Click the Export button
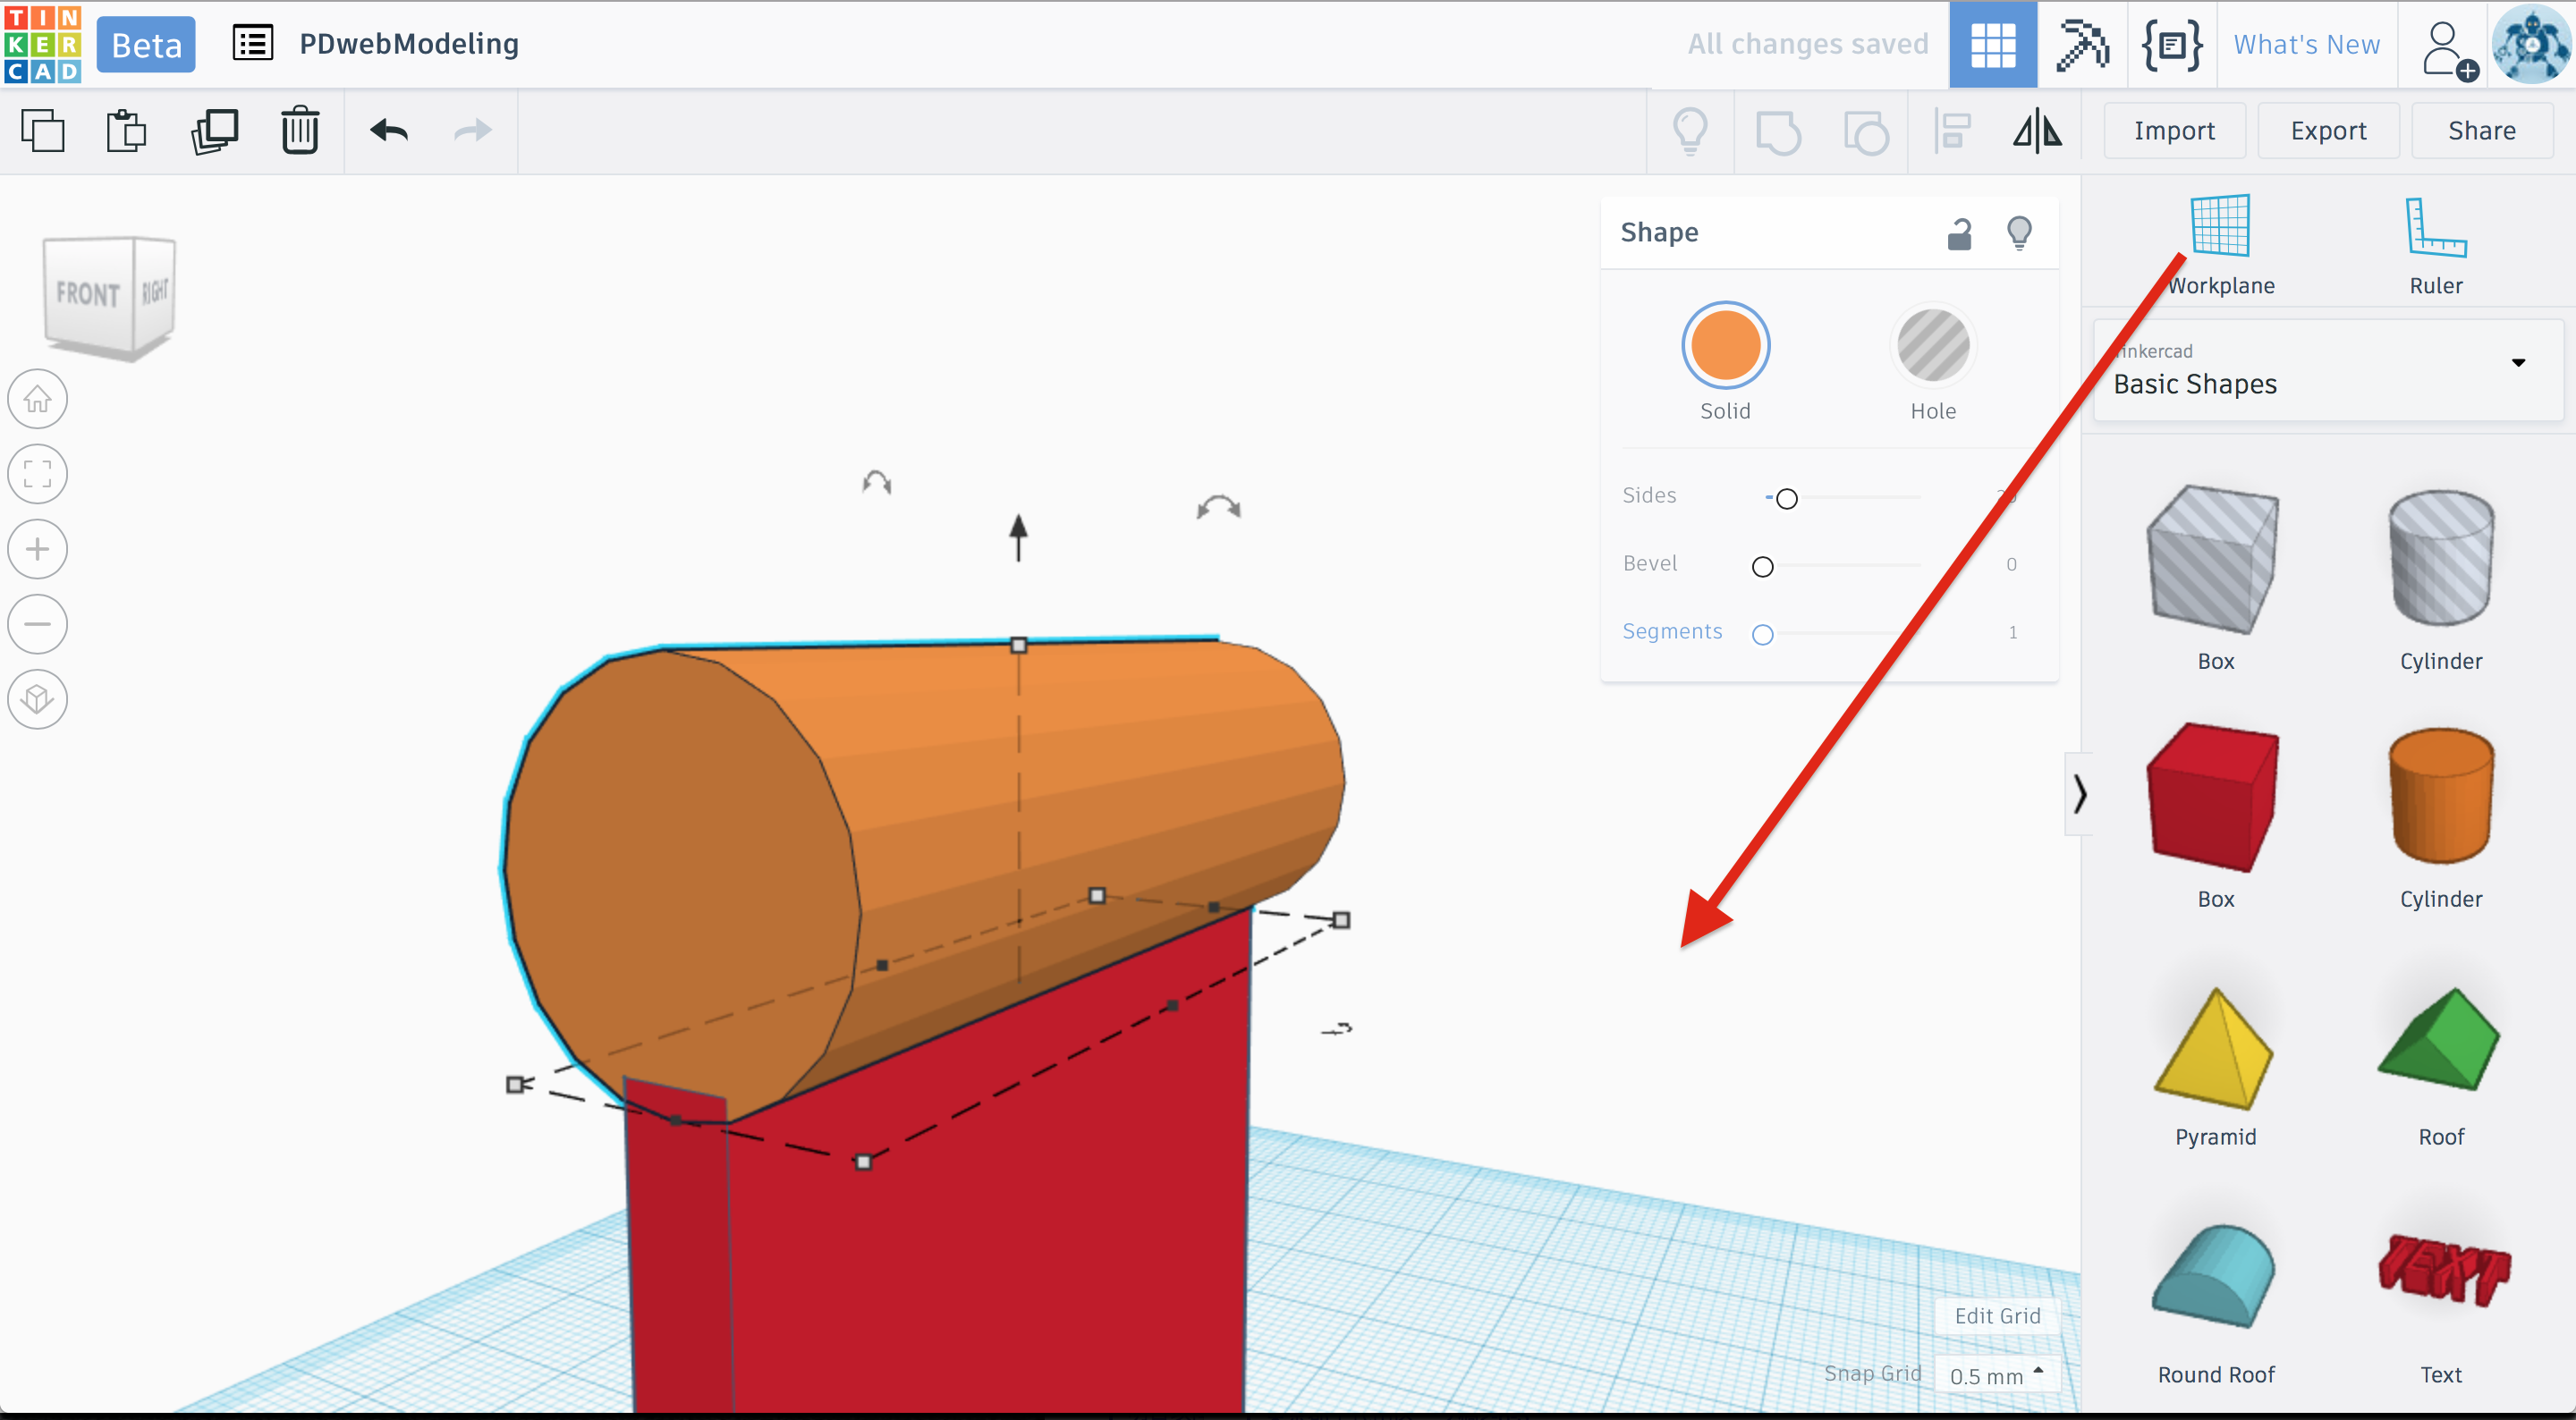Viewport: 2576px width, 1420px height. click(x=2328, y=131)
